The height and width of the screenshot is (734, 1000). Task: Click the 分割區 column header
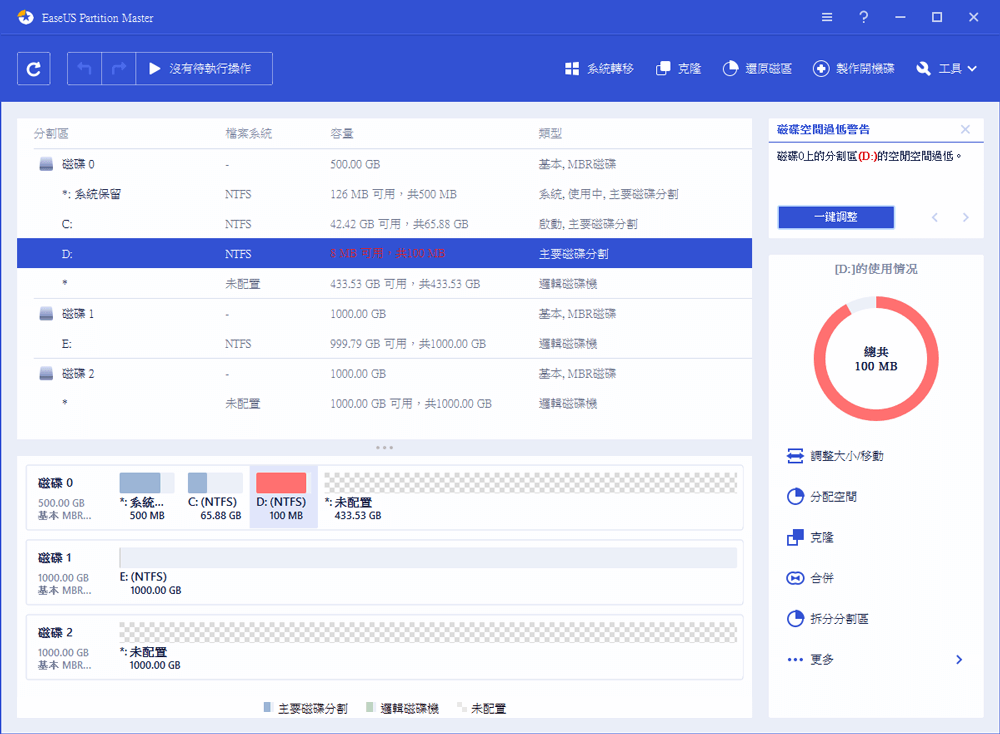[51, 133]
